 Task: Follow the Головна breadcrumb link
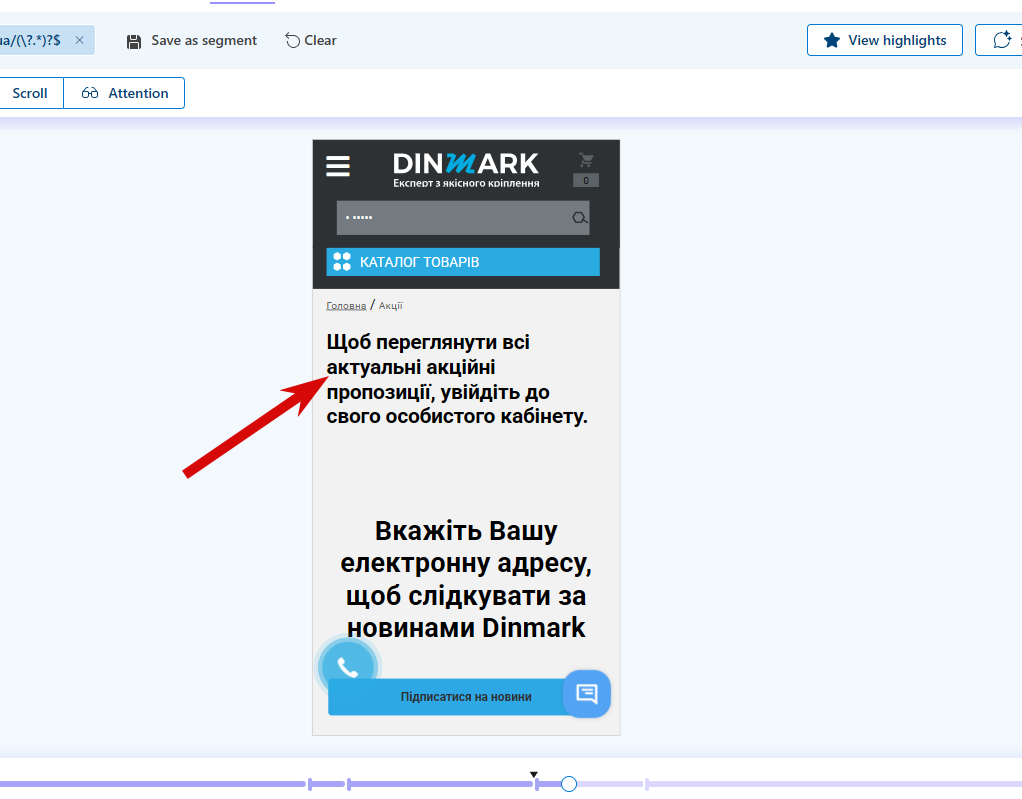tap(346, 306)
